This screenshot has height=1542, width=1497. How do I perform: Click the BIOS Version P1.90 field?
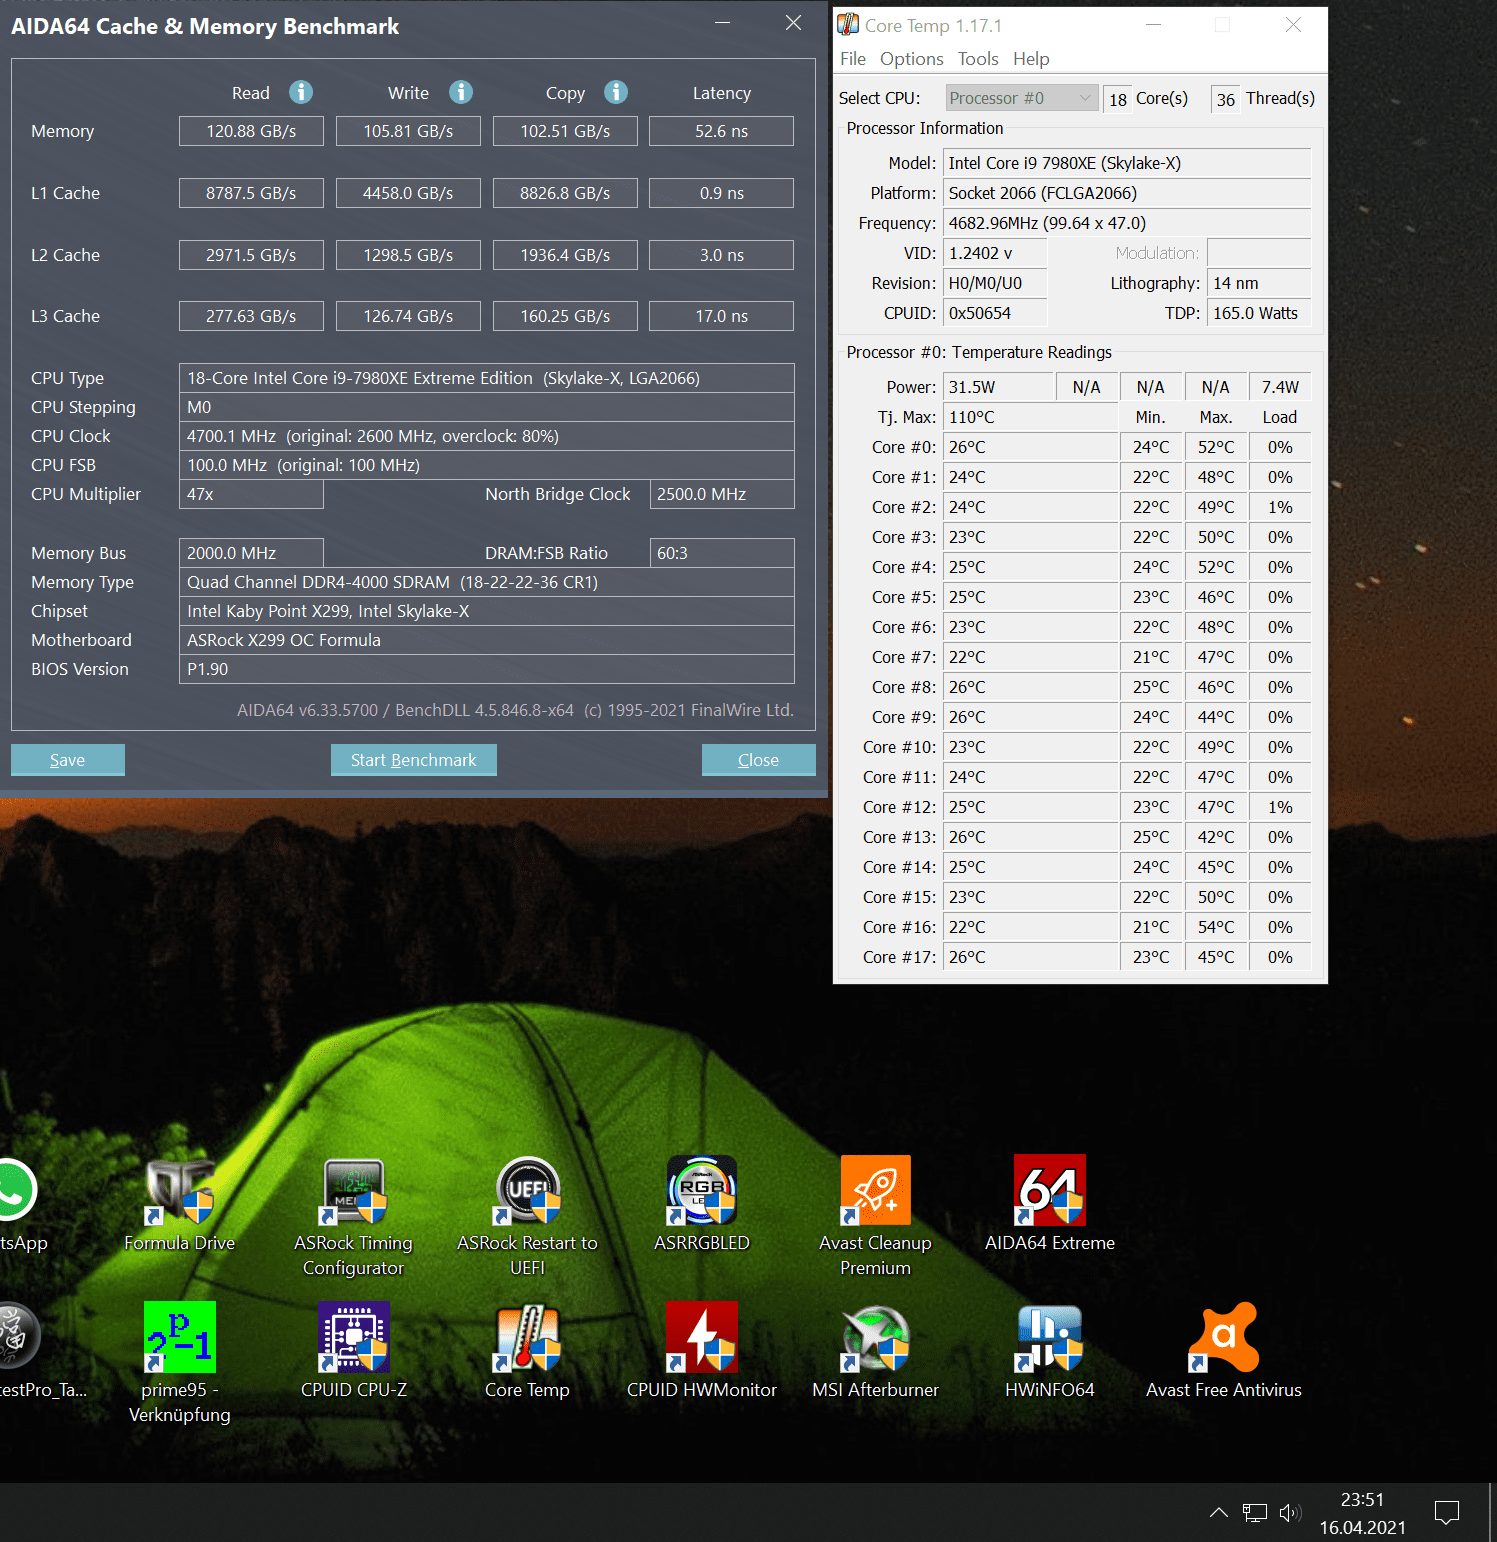click(487, 669)
